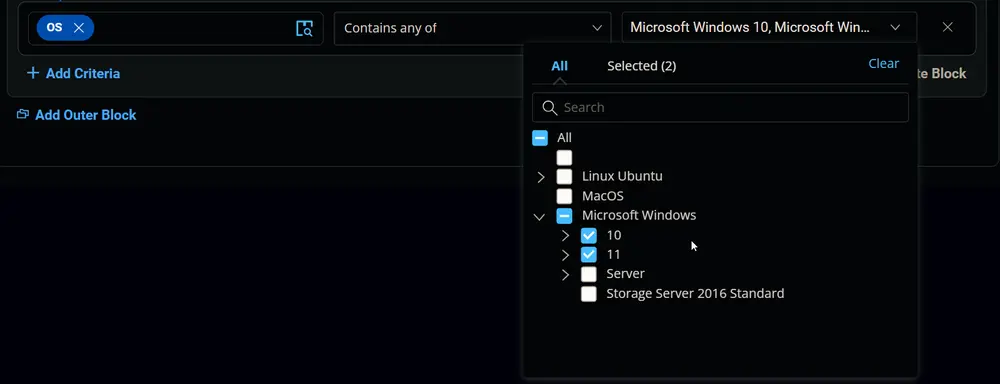
Task: Click the search magnifier icon
Action: 550,107
